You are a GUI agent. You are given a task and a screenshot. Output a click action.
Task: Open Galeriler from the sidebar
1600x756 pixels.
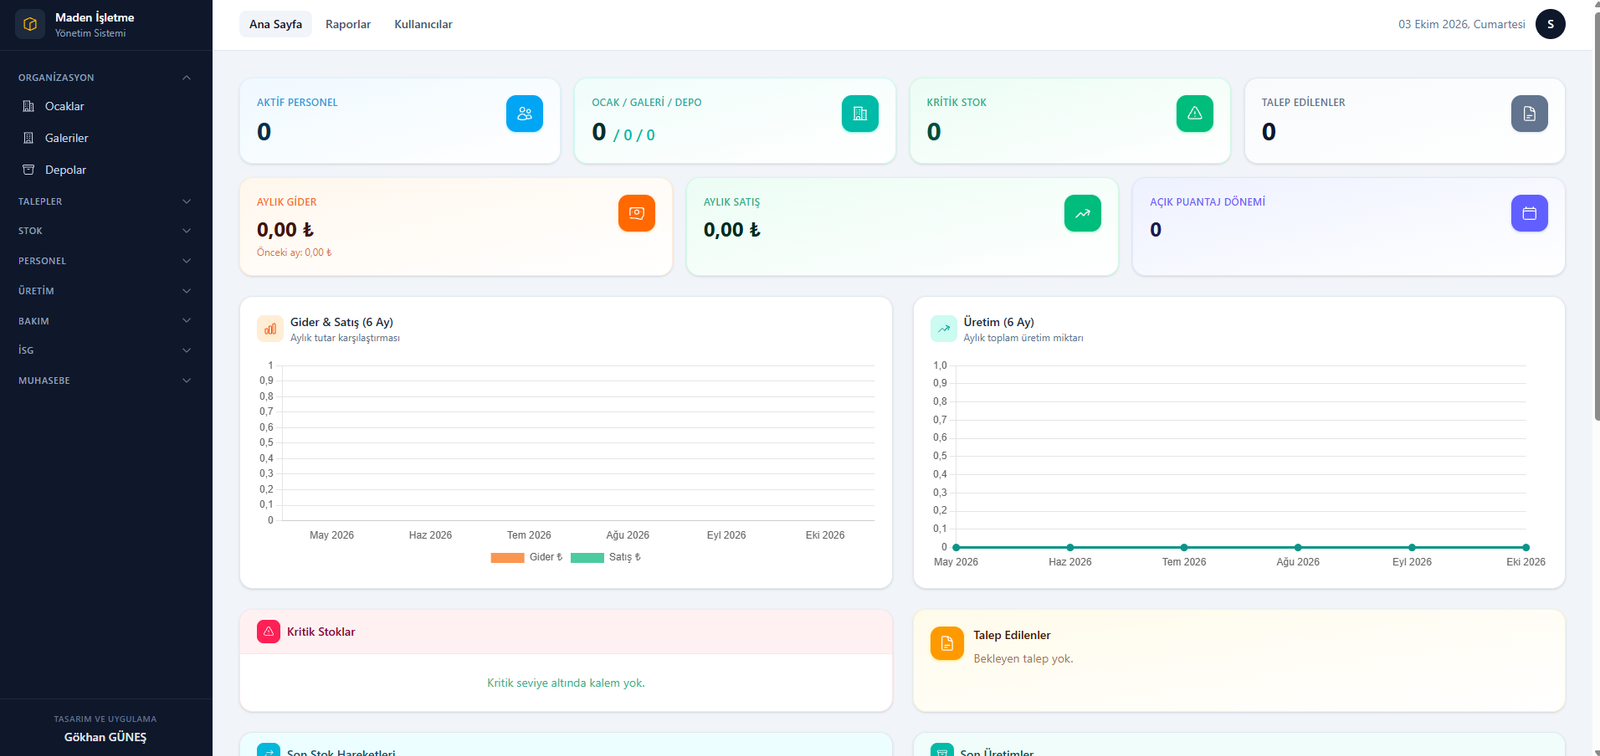click(x=105, y=138)
